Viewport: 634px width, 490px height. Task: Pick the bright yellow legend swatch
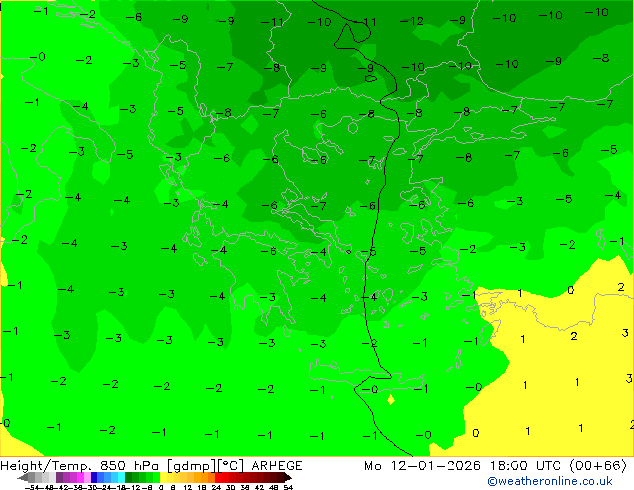163,478
